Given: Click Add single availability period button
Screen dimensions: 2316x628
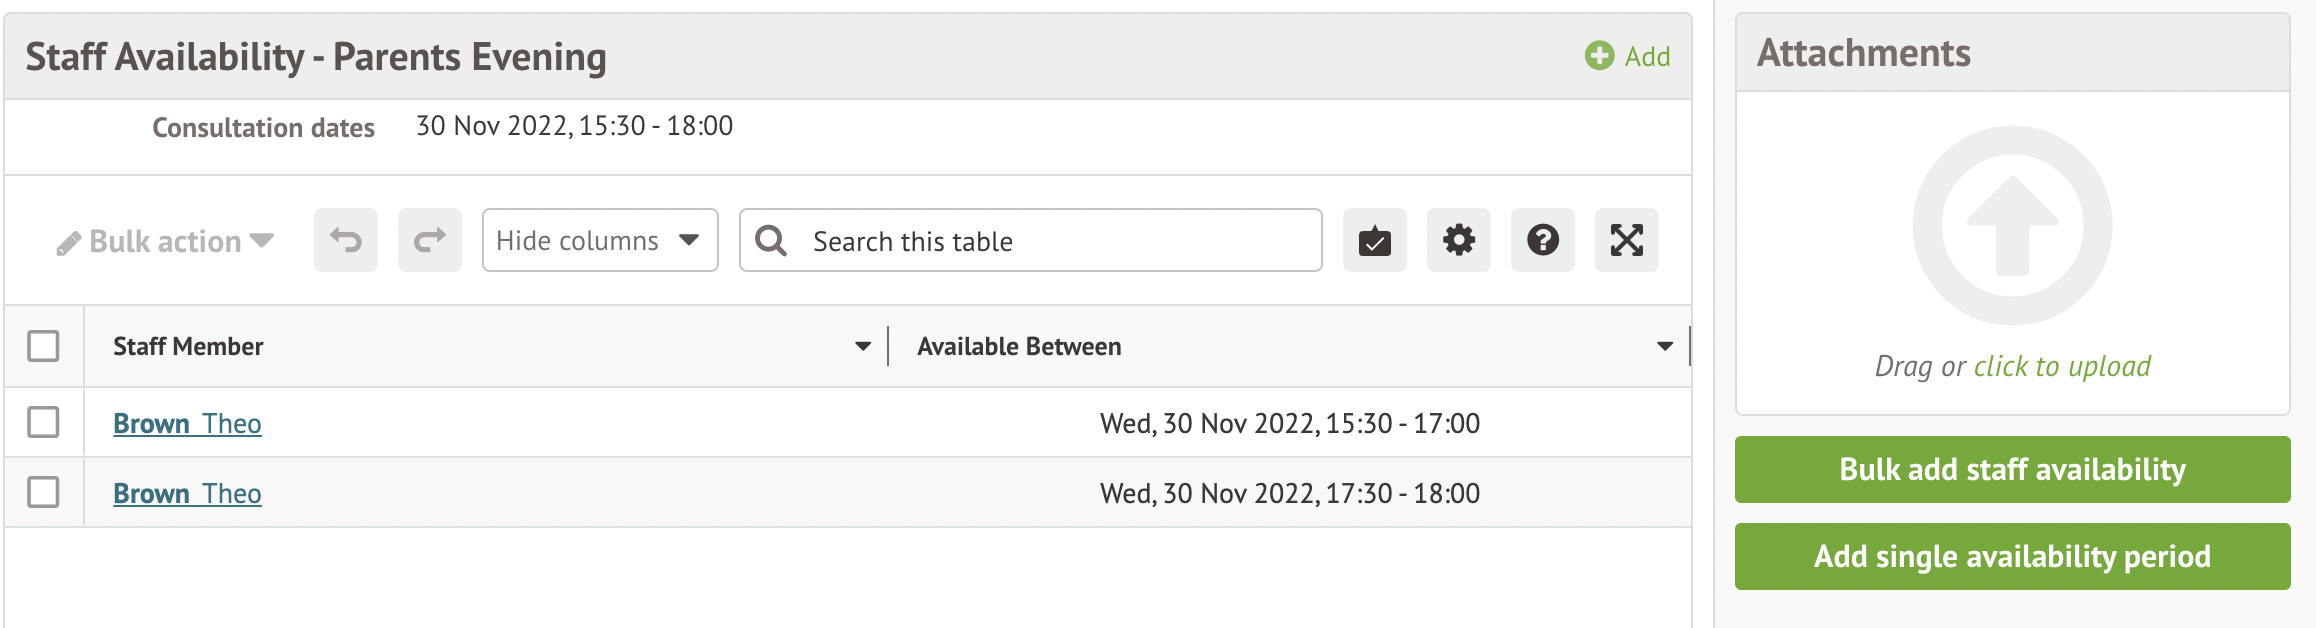Looking at the screenshot, I should pyautogui.click(x=2012, y=556).
